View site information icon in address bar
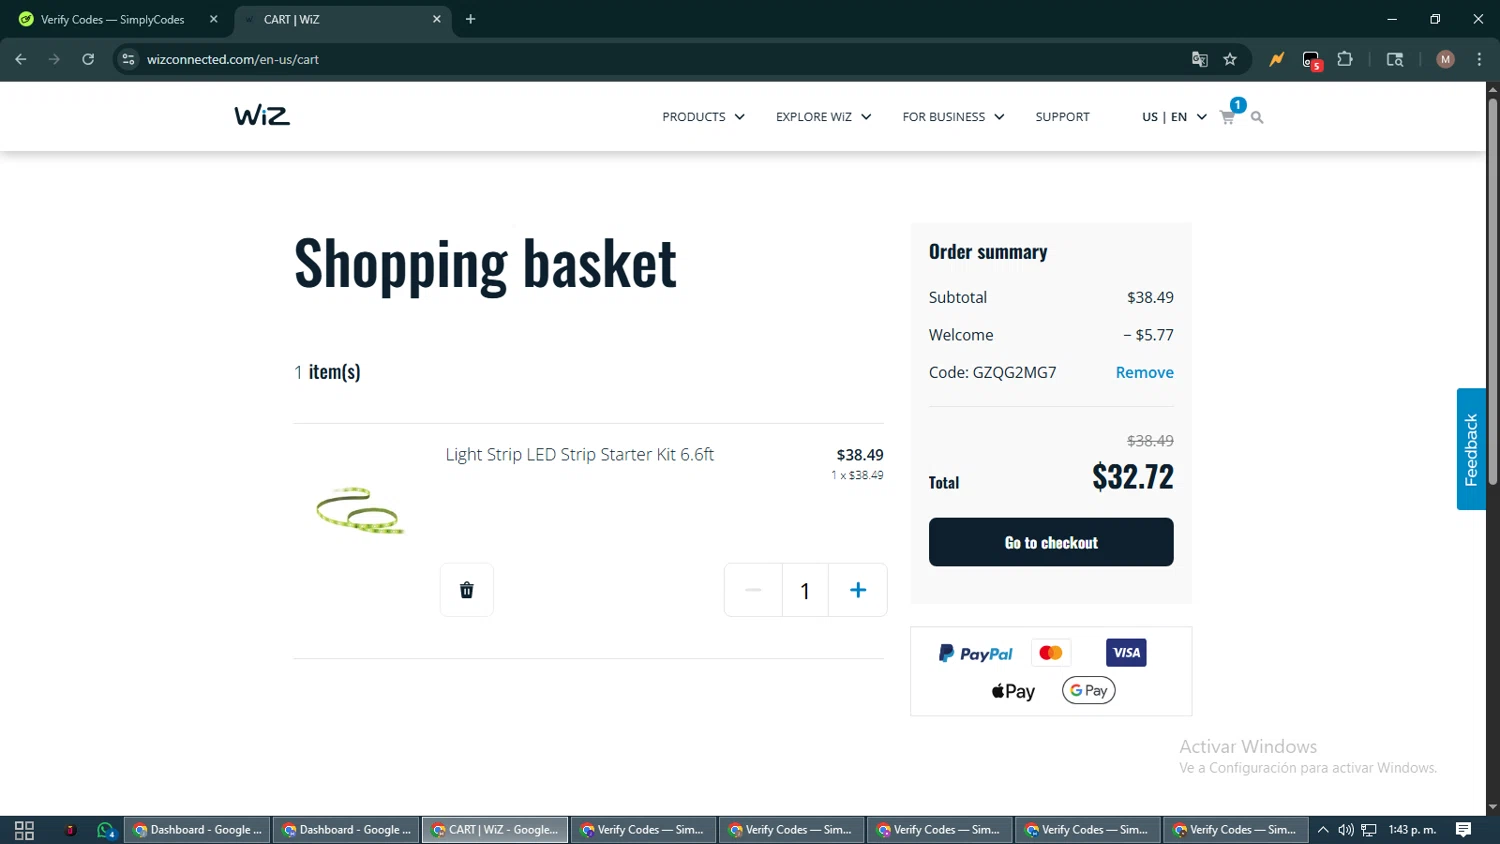The height and width of the screenshot is (844, 1500). coord(128,59)
